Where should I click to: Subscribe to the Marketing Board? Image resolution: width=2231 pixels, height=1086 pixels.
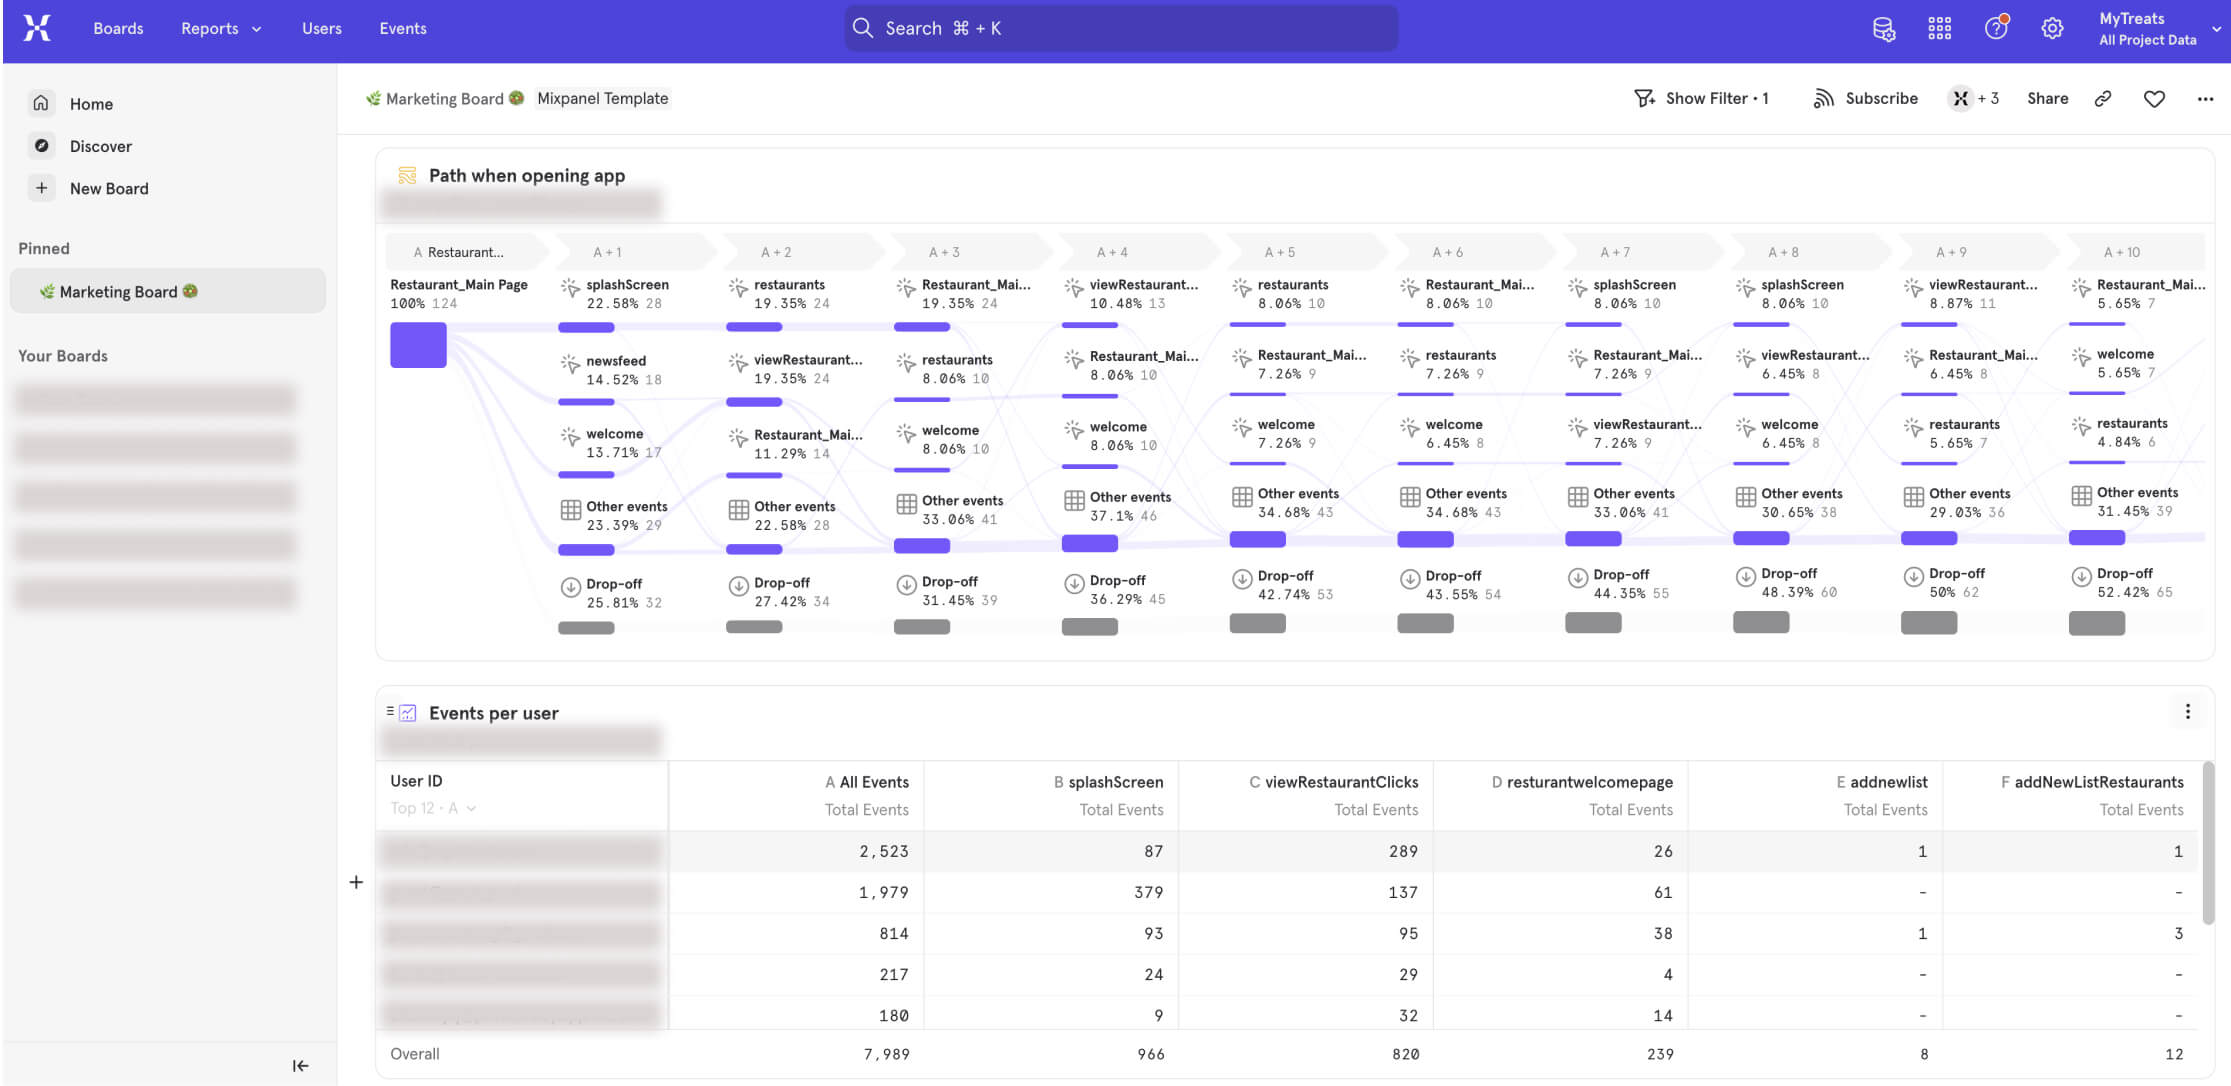coord(1866,98)
